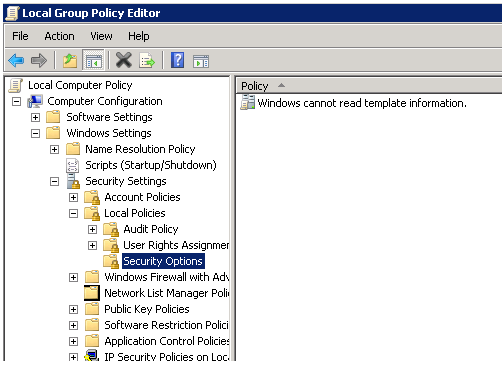This screenshot has width=502, height=366.
Task: Click the template information message icon
Action: point(248,102)
